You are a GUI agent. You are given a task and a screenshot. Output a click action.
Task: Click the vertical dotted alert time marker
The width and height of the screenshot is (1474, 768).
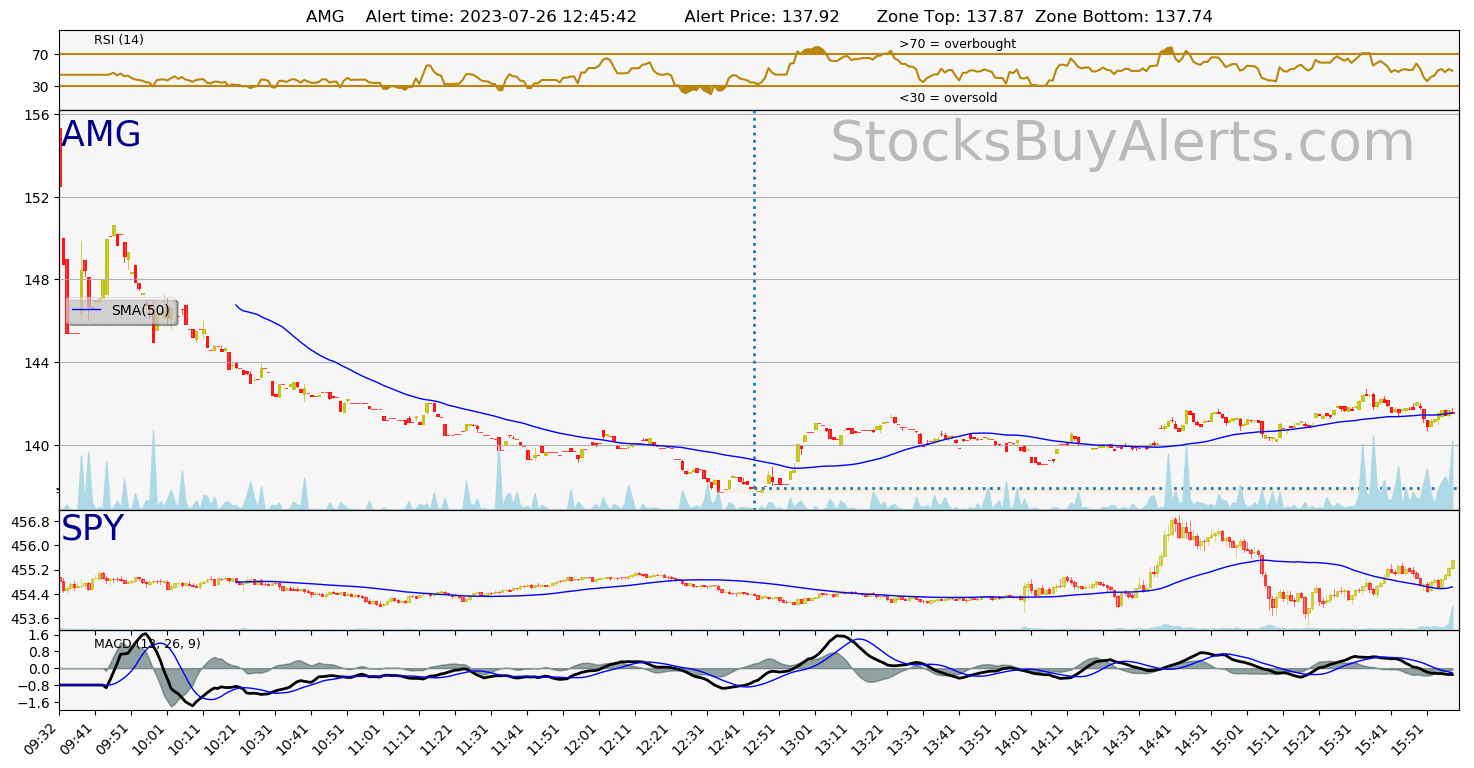point(754,310)
